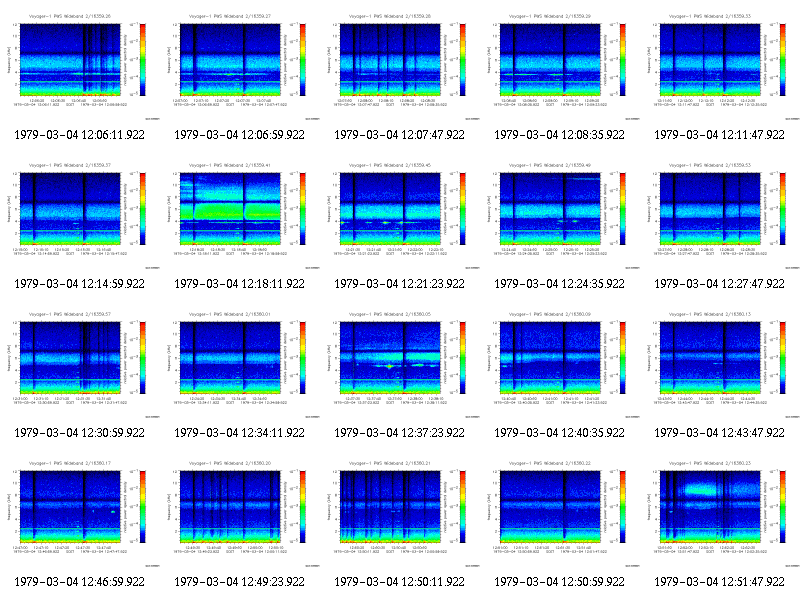Click the 12:14:59.922 spectrogram thumbnail
This screenshot has width=800, height=596.
(x=80, y=216)
